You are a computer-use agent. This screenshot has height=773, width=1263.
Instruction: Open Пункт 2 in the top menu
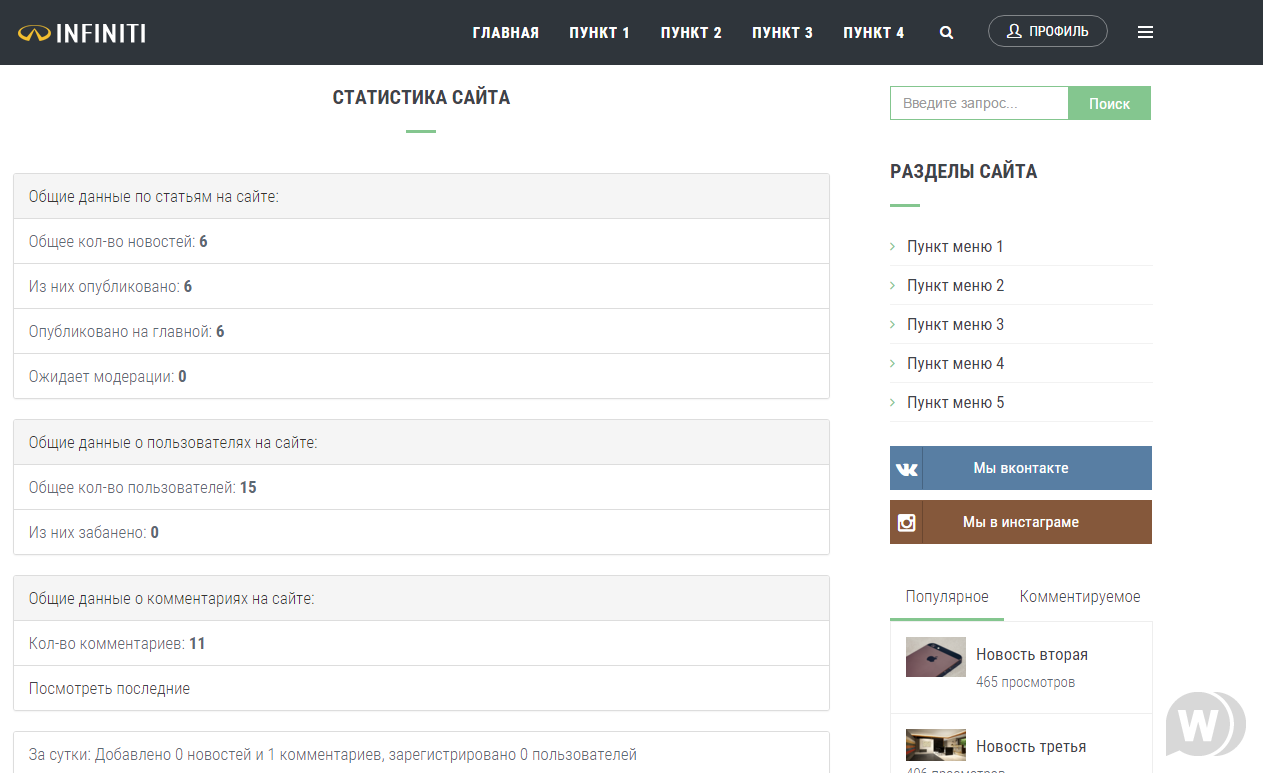click(x=690, y=33)
